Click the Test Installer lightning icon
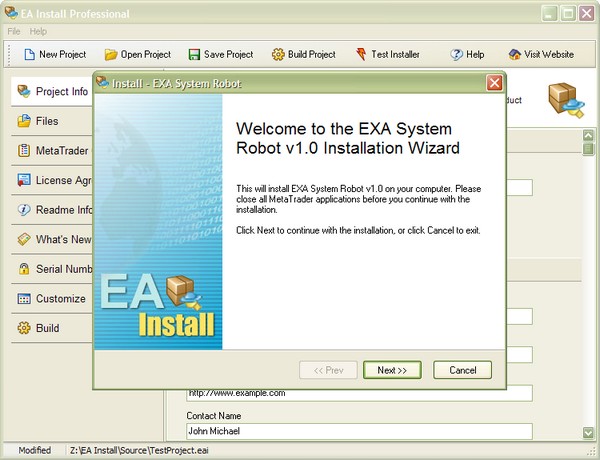The image size is (600, 460). [x=361, y=54]
